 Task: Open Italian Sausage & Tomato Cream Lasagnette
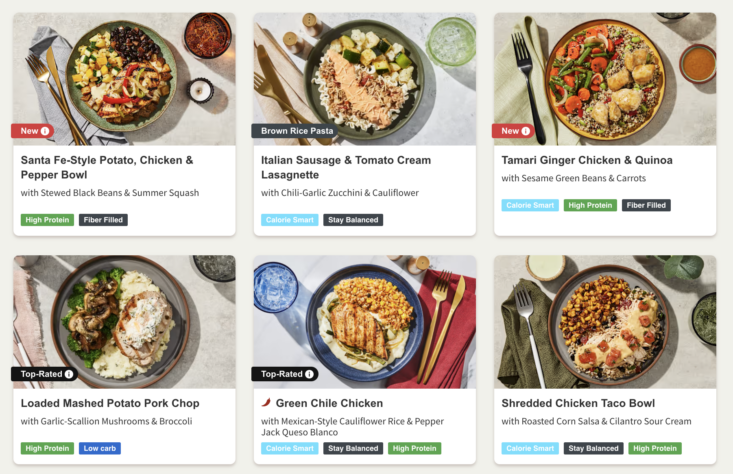346,167
